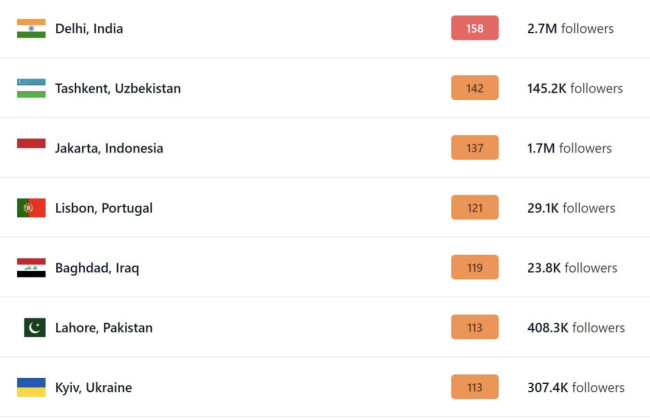Screen dimensions: 650x420
Task: Click the Indonesia flag icon
Action: (x=31, y=145)
